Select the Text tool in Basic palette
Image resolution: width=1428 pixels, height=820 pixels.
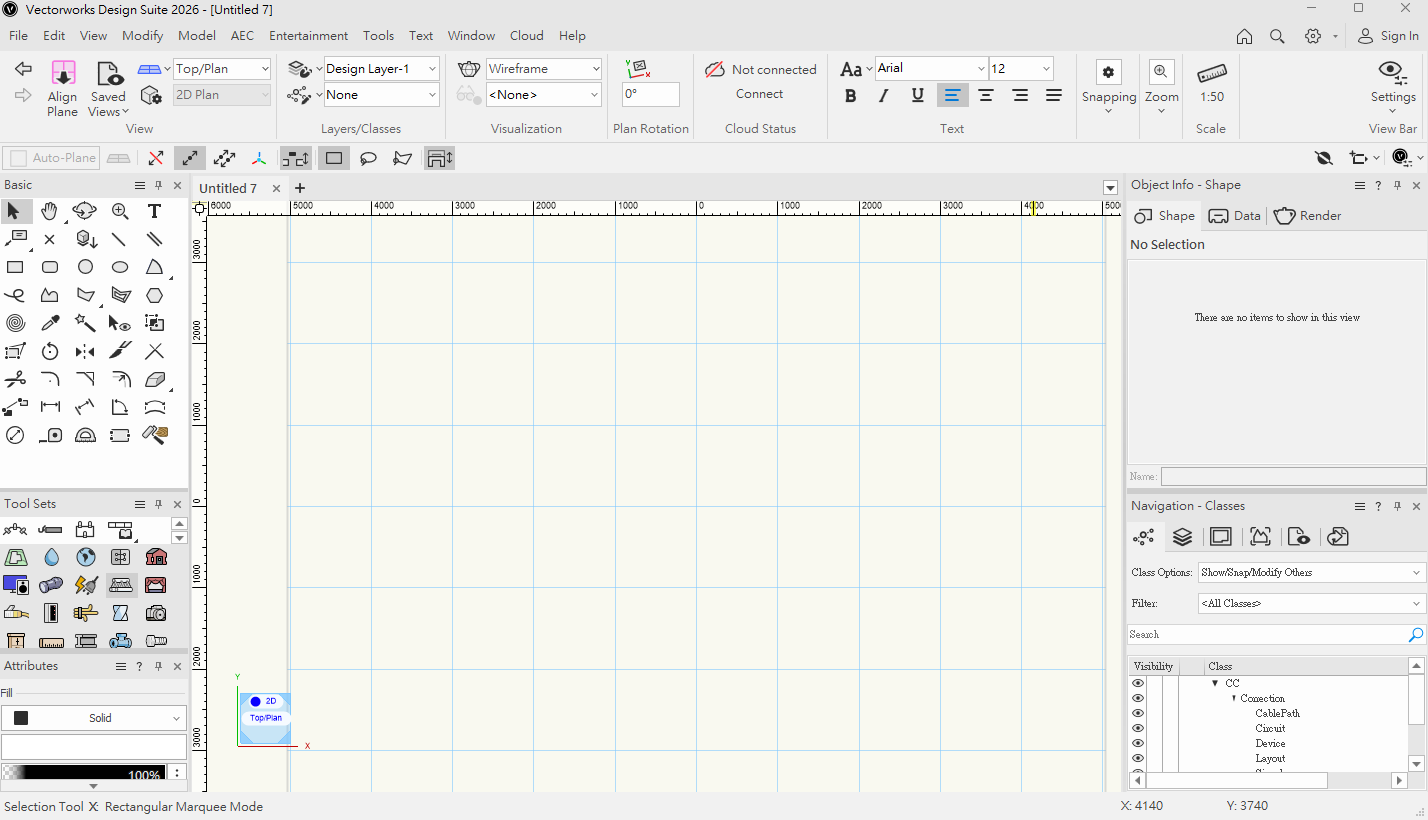coord(154,211)
